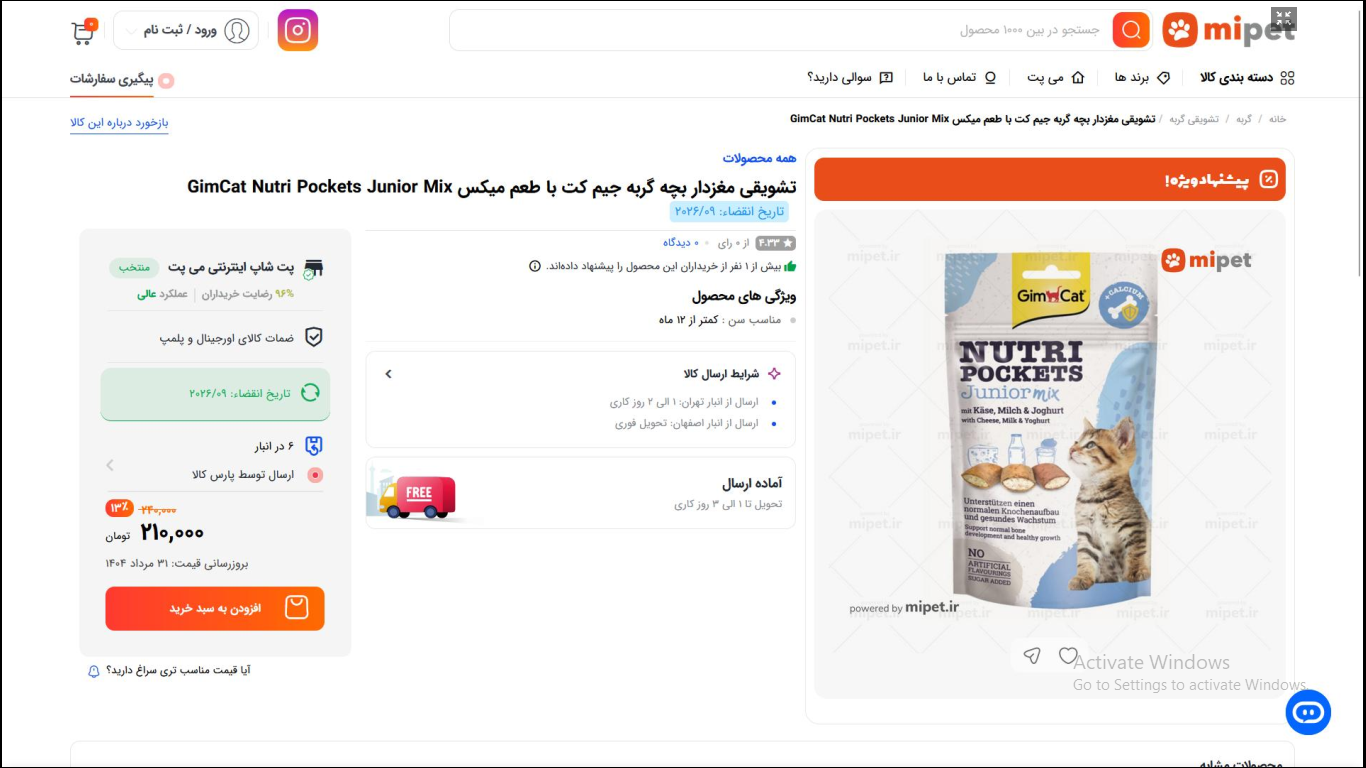
Task: Add product to wishlist with heart icon
Action: point(1068,656)
